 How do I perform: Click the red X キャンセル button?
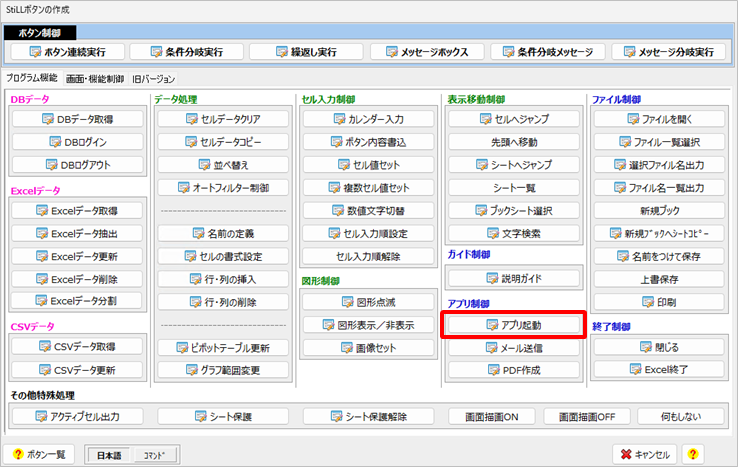646,453
